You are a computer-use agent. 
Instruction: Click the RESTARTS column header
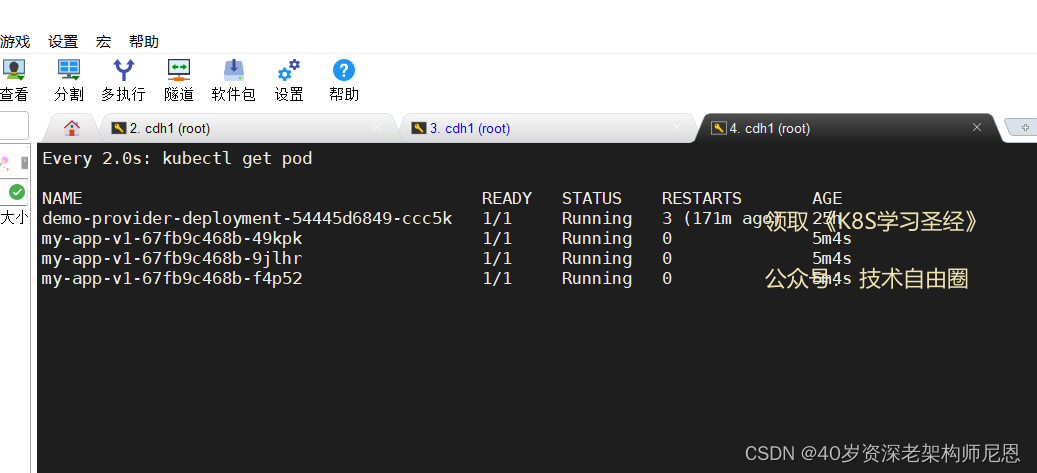702,198
